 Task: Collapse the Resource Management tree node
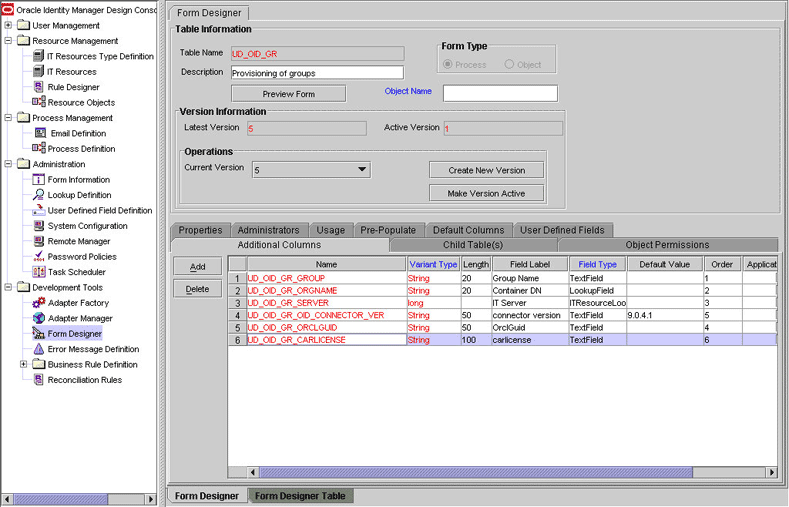8,40
